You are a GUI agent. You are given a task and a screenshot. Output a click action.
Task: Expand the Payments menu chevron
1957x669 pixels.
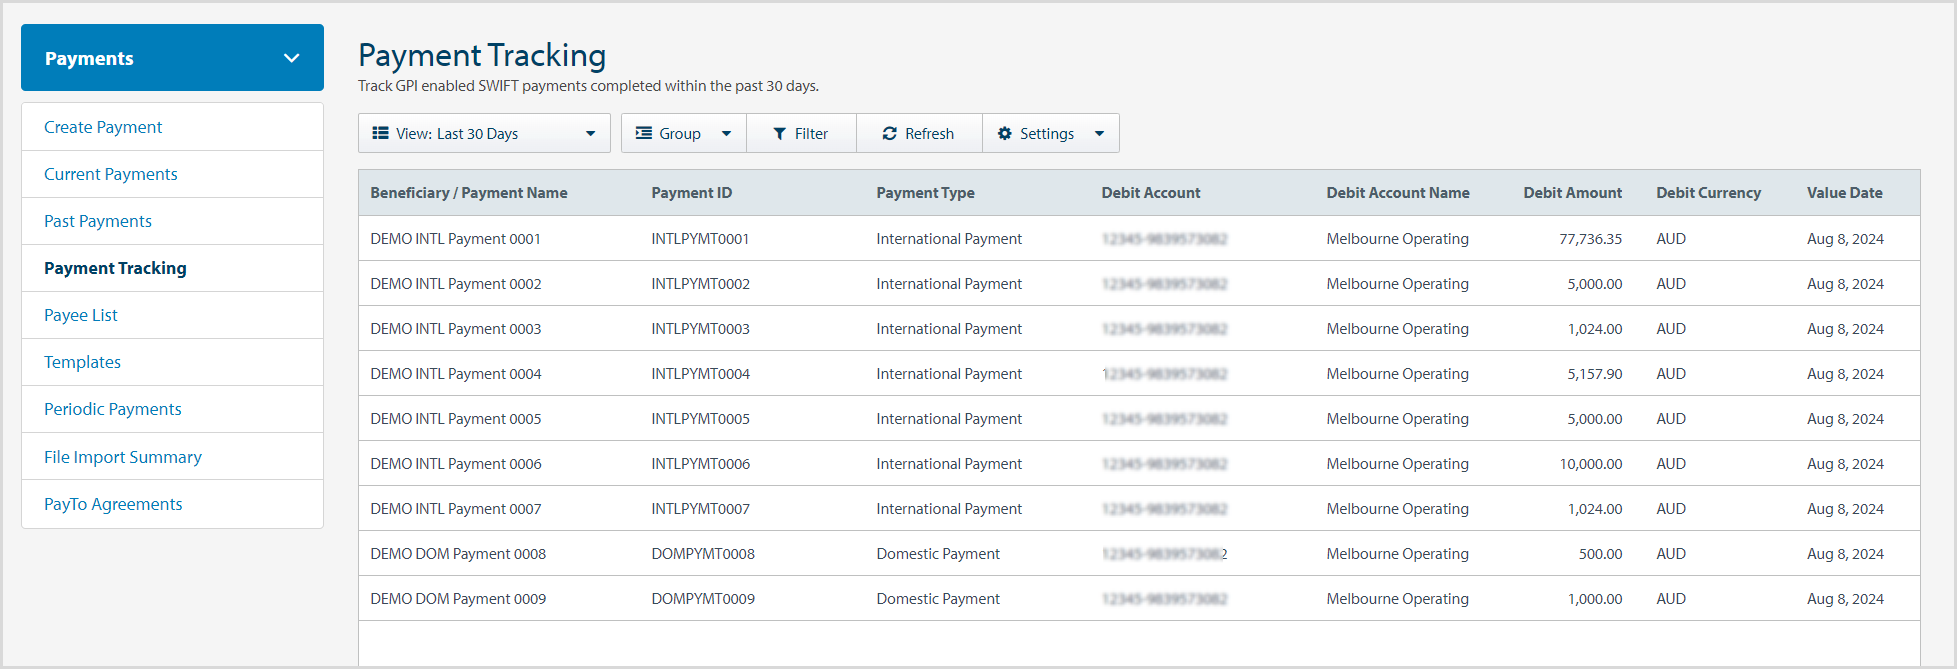(x=292, y=58)
